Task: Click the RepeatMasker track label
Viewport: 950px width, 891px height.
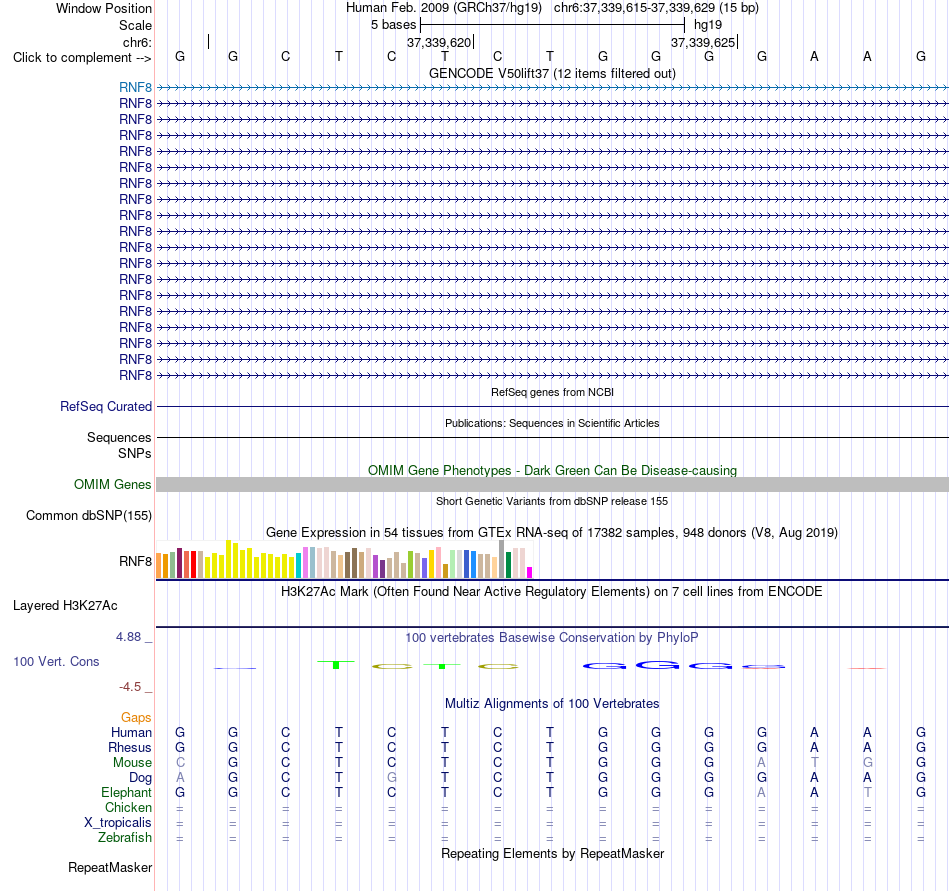Action: [110, 867]
